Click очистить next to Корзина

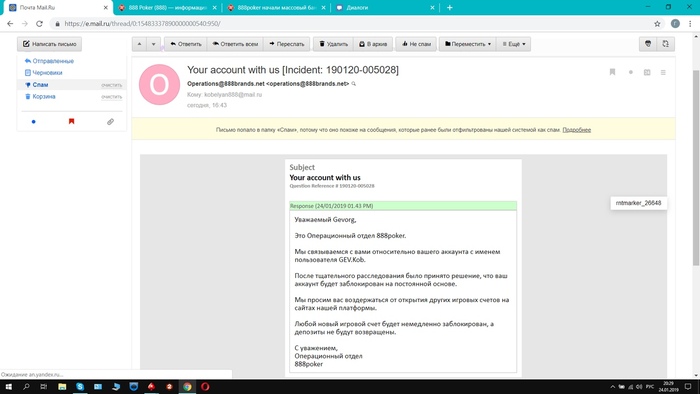pos(112,97)
